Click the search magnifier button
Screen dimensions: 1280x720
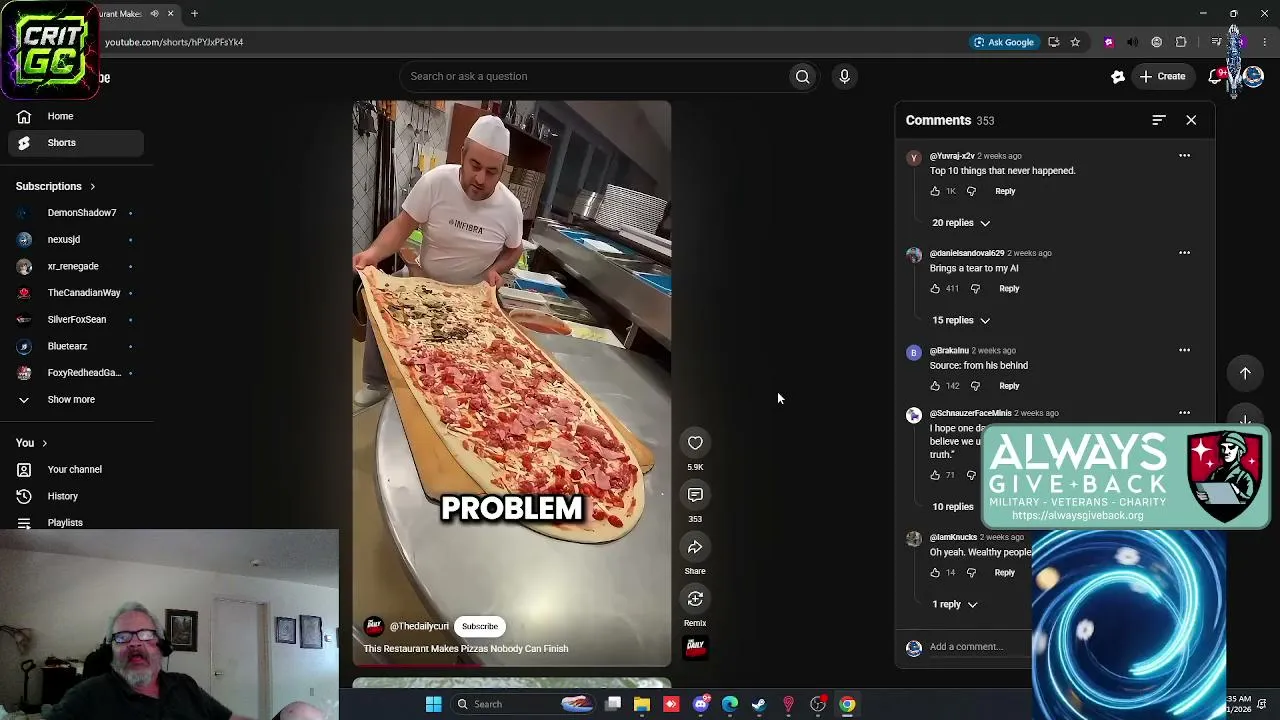point(803,76)
